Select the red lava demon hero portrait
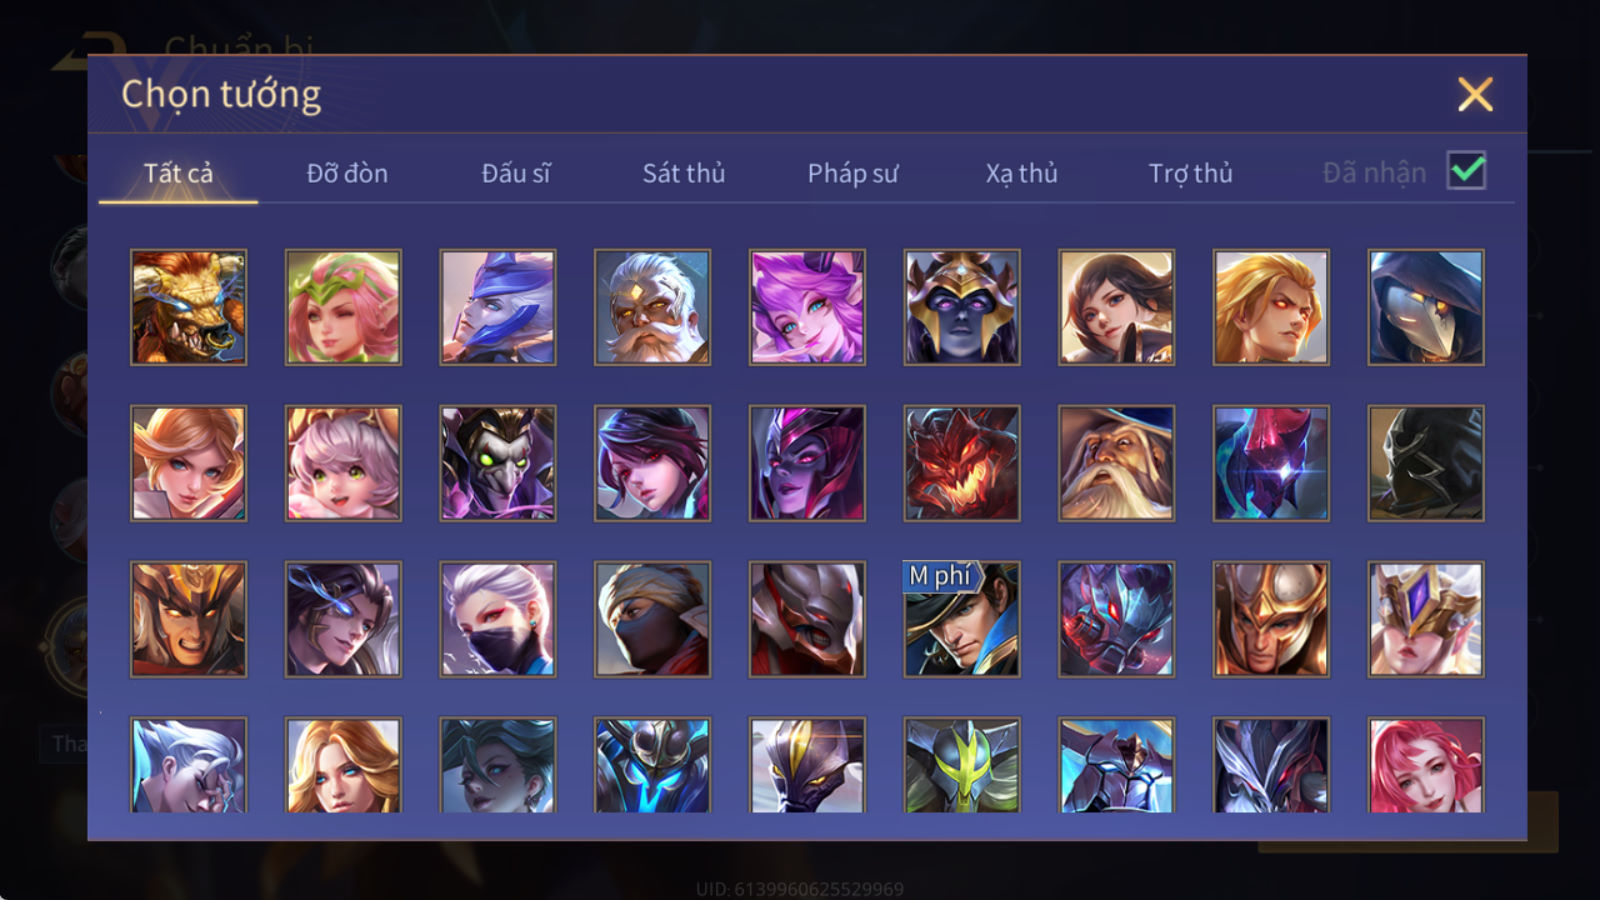The height and width of the screenshot is (900, 1600). [961, 463]
